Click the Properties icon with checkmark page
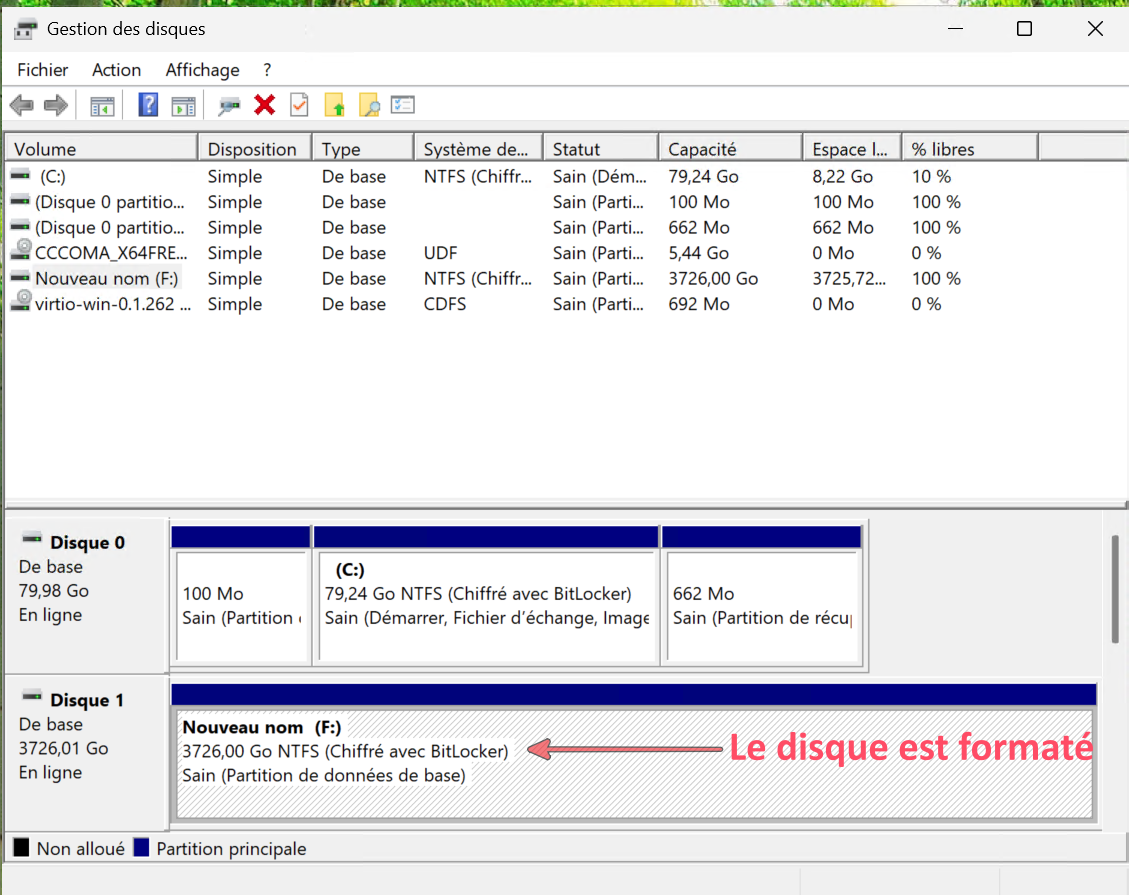The width and height of the screenshot is (1129, 895). point(299,105)
